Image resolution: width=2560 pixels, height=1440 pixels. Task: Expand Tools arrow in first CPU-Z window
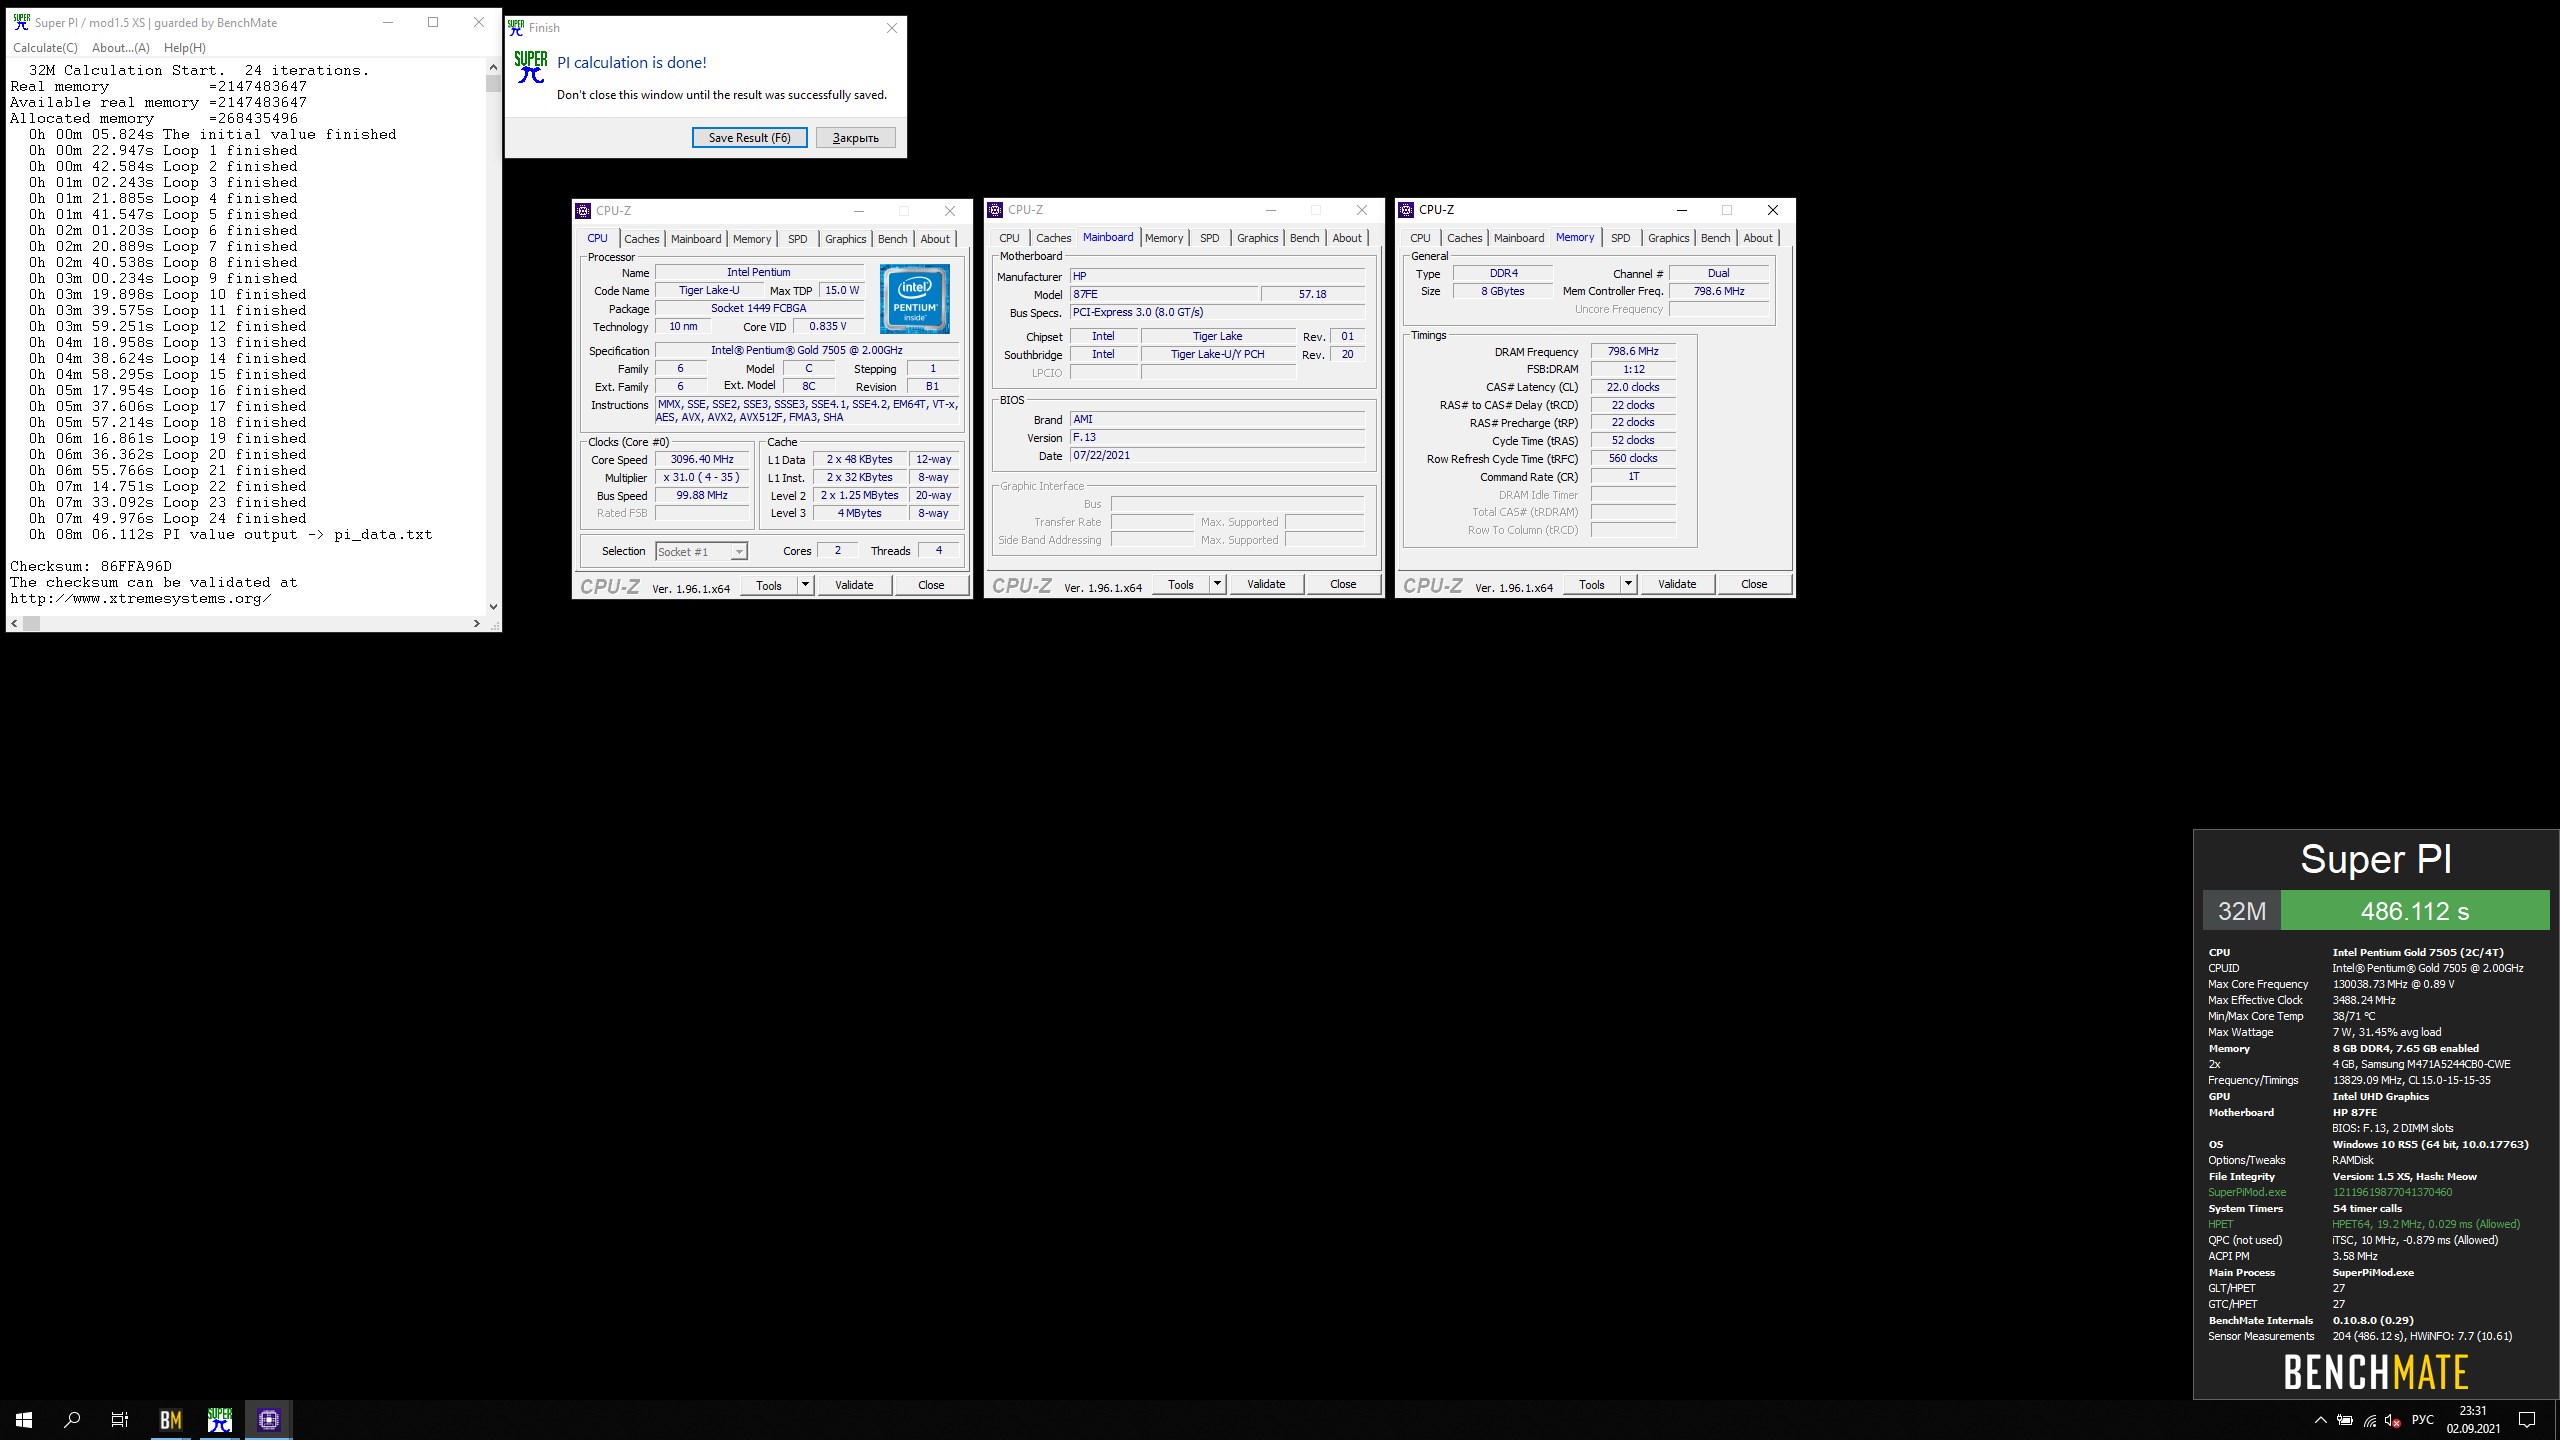point(805,585)
